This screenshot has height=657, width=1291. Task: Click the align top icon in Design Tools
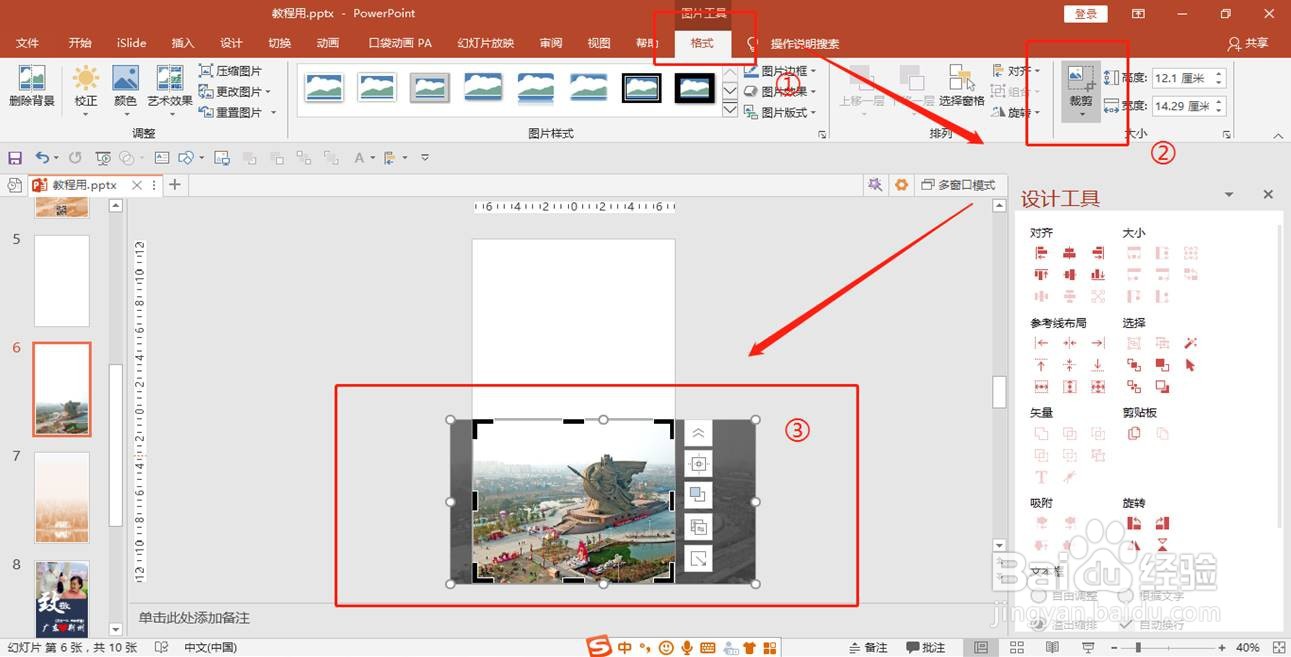click(x=1041, y=275)
